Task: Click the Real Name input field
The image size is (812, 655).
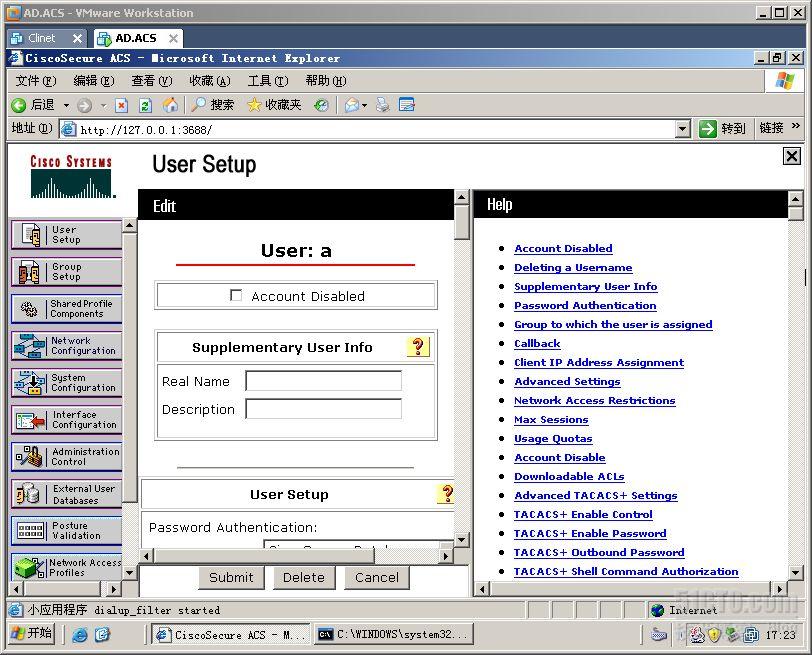Action: tap(324, 381)
